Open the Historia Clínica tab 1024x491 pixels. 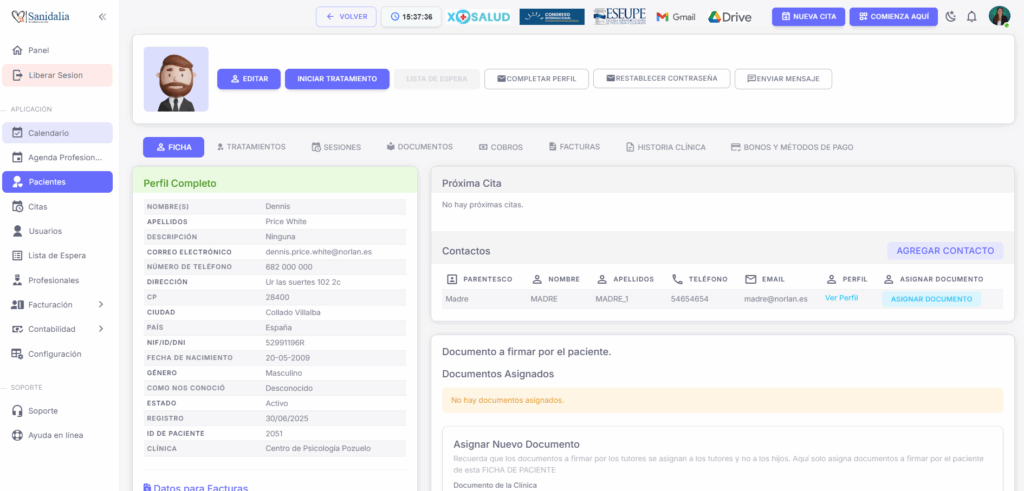tap(665, 147)
